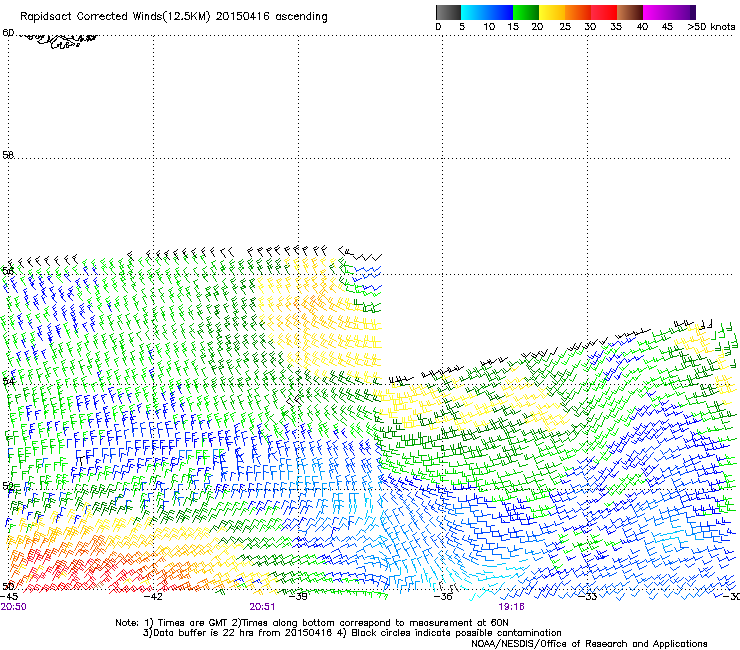Click the cyan-blue 5-15 knots legend band

tap(487, 12)
